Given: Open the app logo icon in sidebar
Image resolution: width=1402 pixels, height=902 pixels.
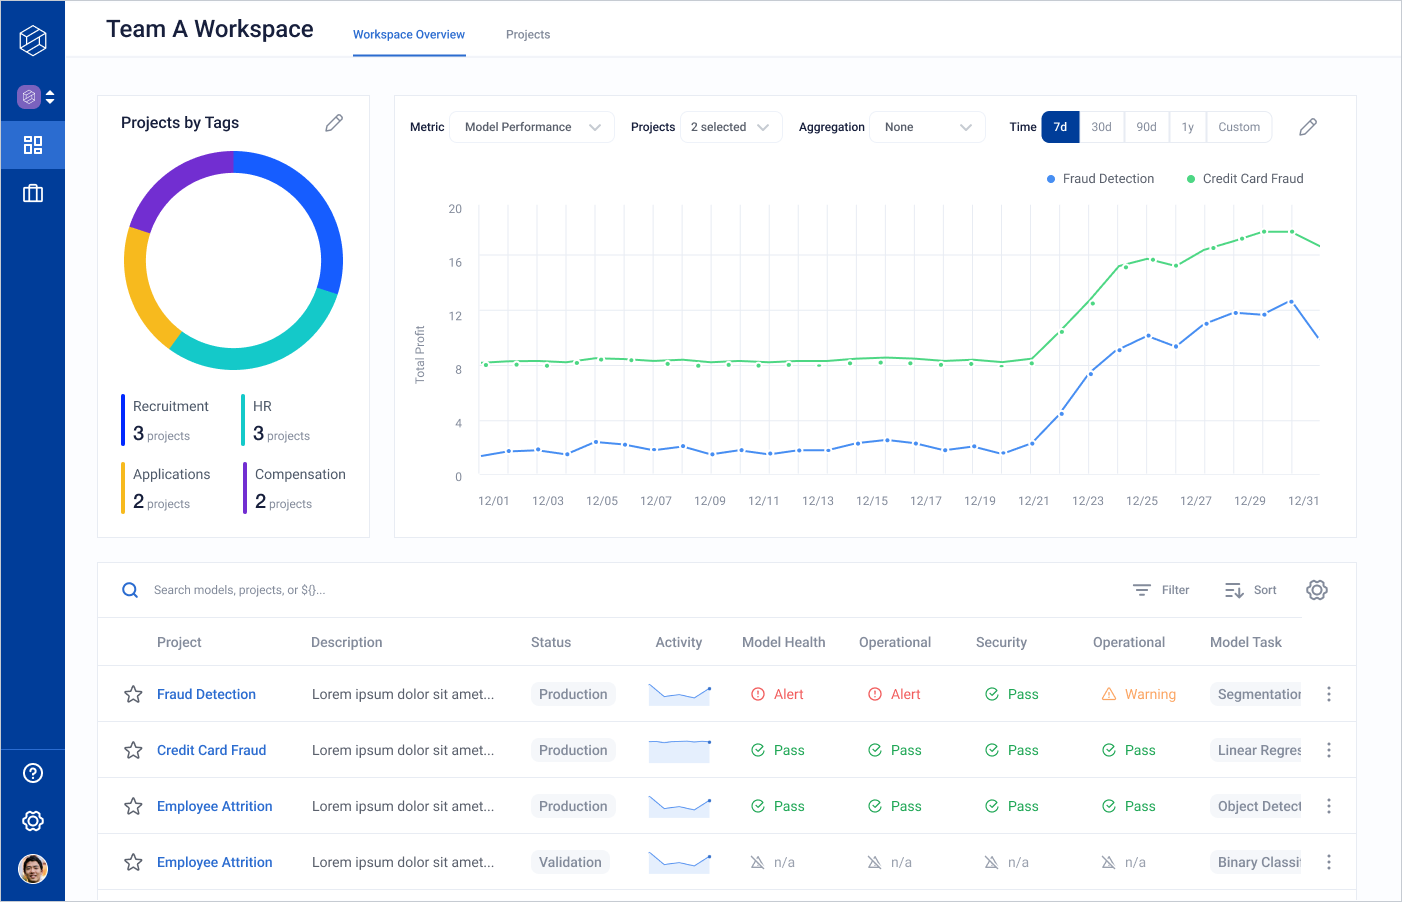Looking at the screenshot, I should 33,40.
